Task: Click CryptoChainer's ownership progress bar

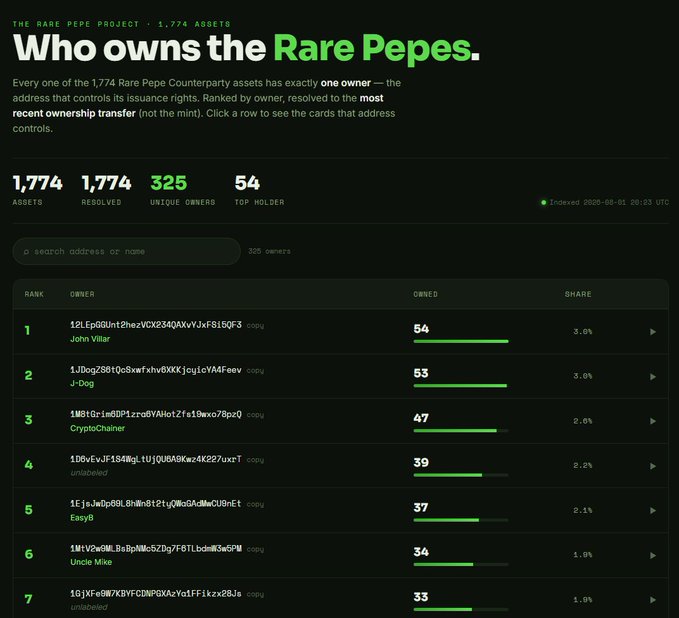Action: (461, 430)
